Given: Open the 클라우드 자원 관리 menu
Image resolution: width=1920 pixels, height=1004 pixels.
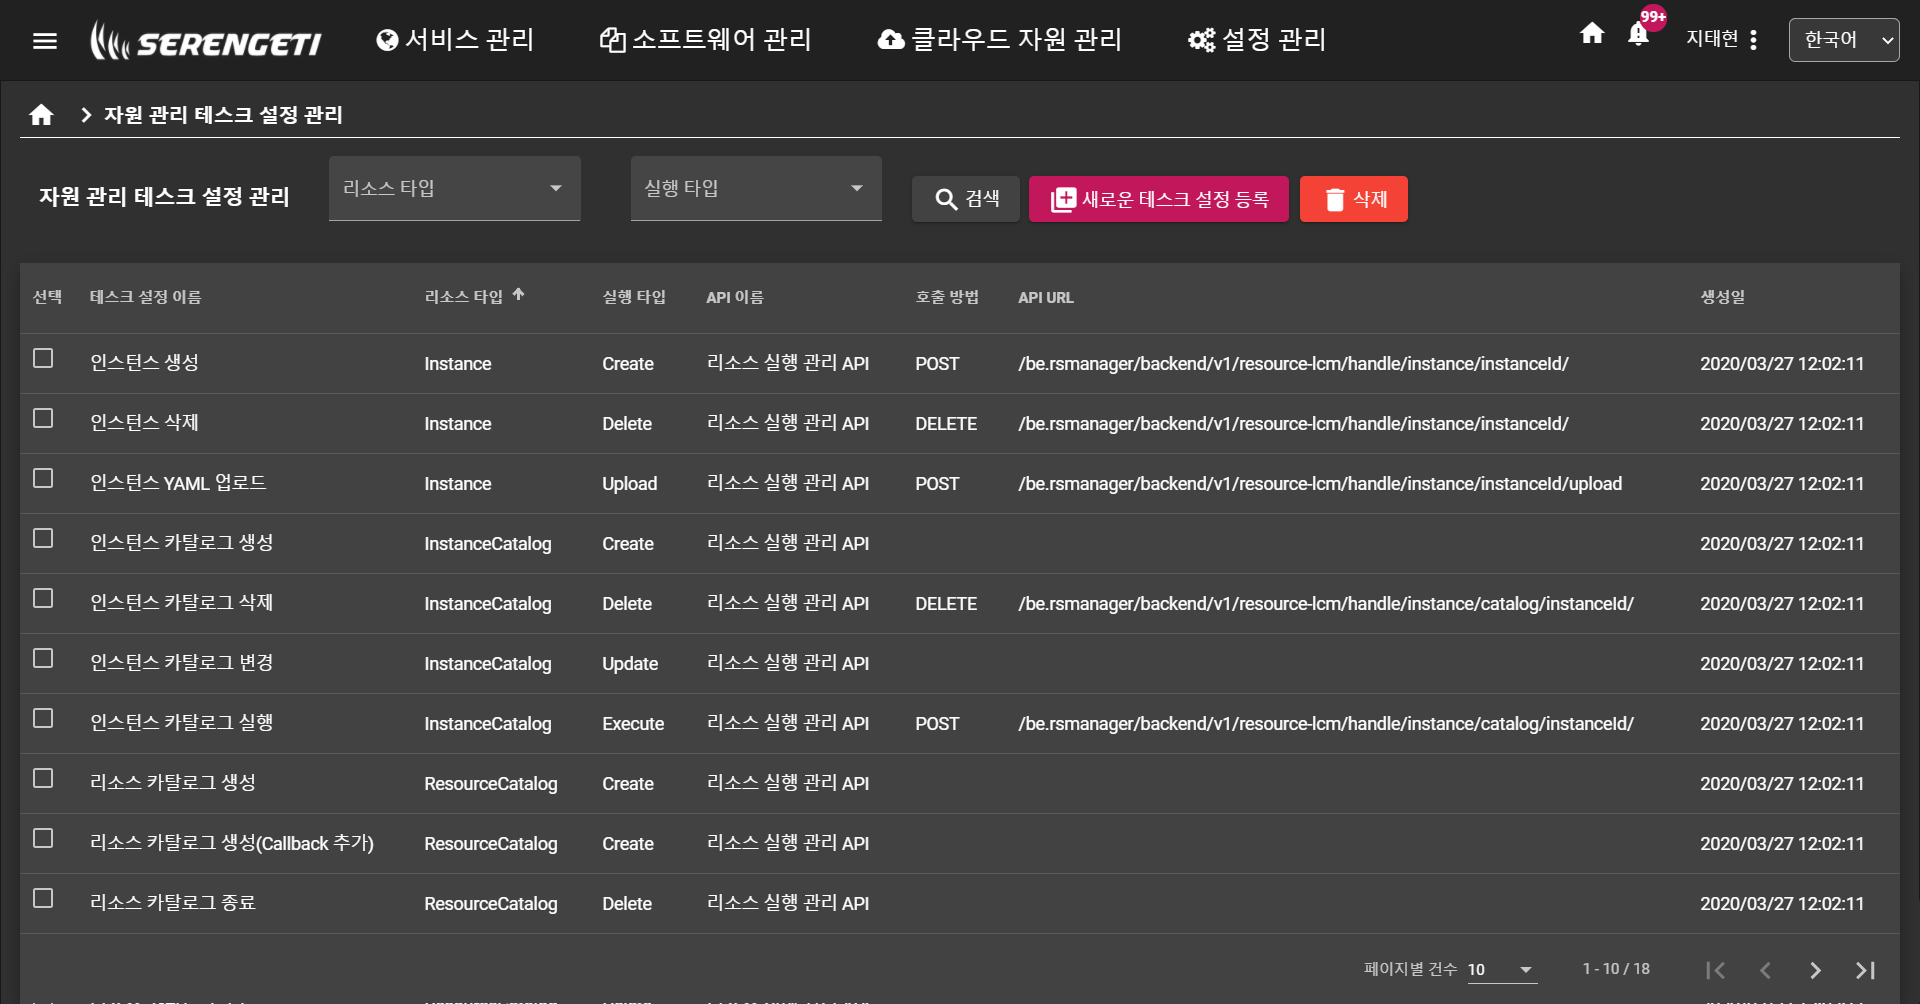Looking at the screenshot, I should tap(999, 40).
